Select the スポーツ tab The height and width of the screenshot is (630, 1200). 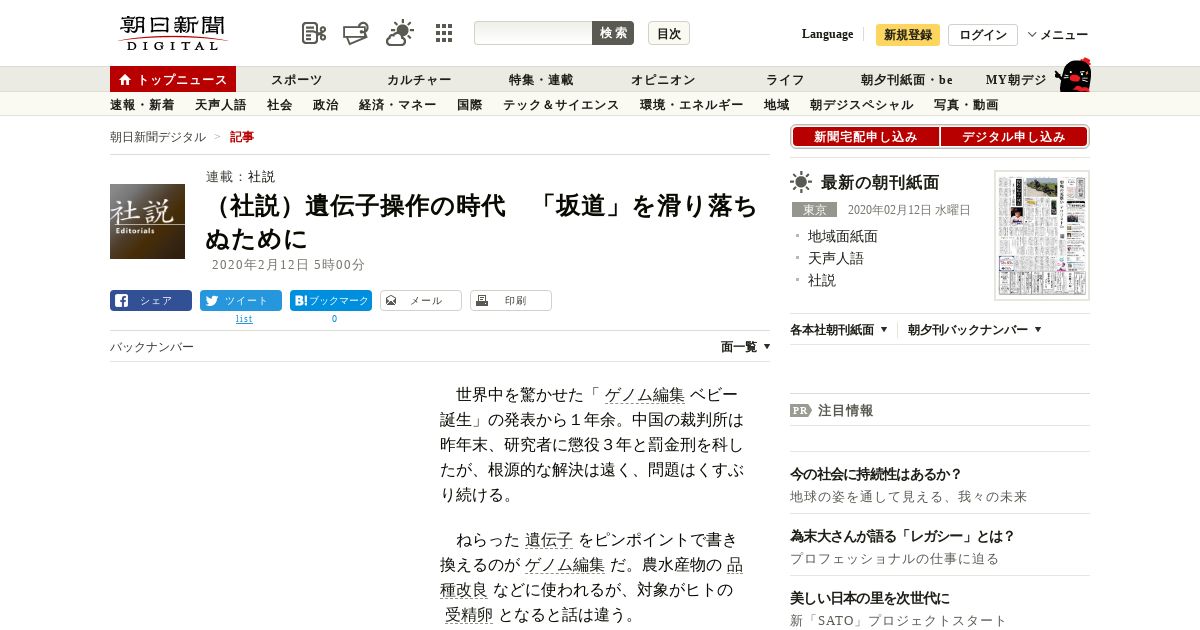297,80
